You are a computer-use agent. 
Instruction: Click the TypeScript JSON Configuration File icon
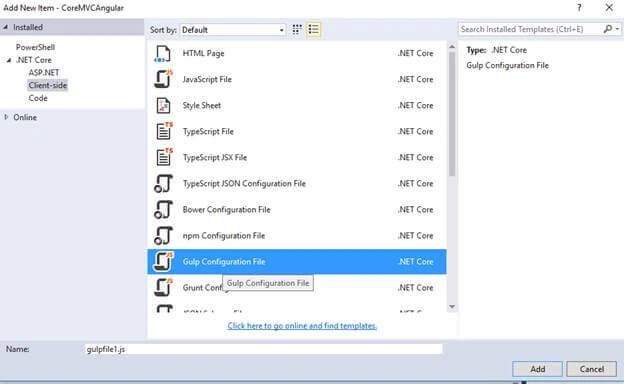163,183
